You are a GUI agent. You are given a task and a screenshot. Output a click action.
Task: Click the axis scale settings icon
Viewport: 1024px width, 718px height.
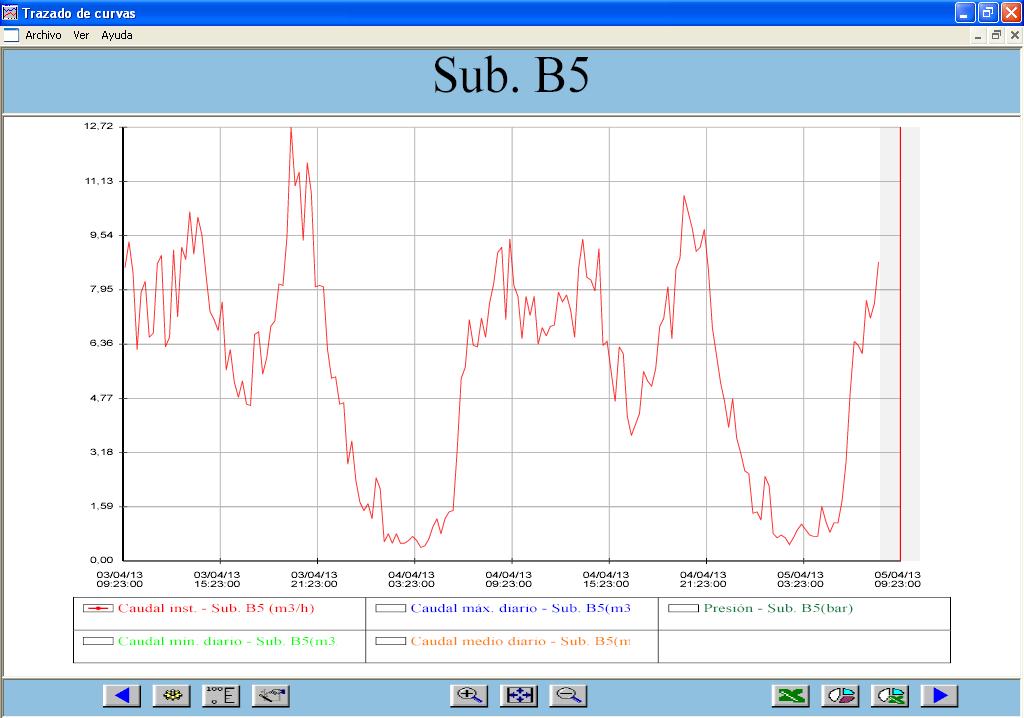click(x=221, y=696)
